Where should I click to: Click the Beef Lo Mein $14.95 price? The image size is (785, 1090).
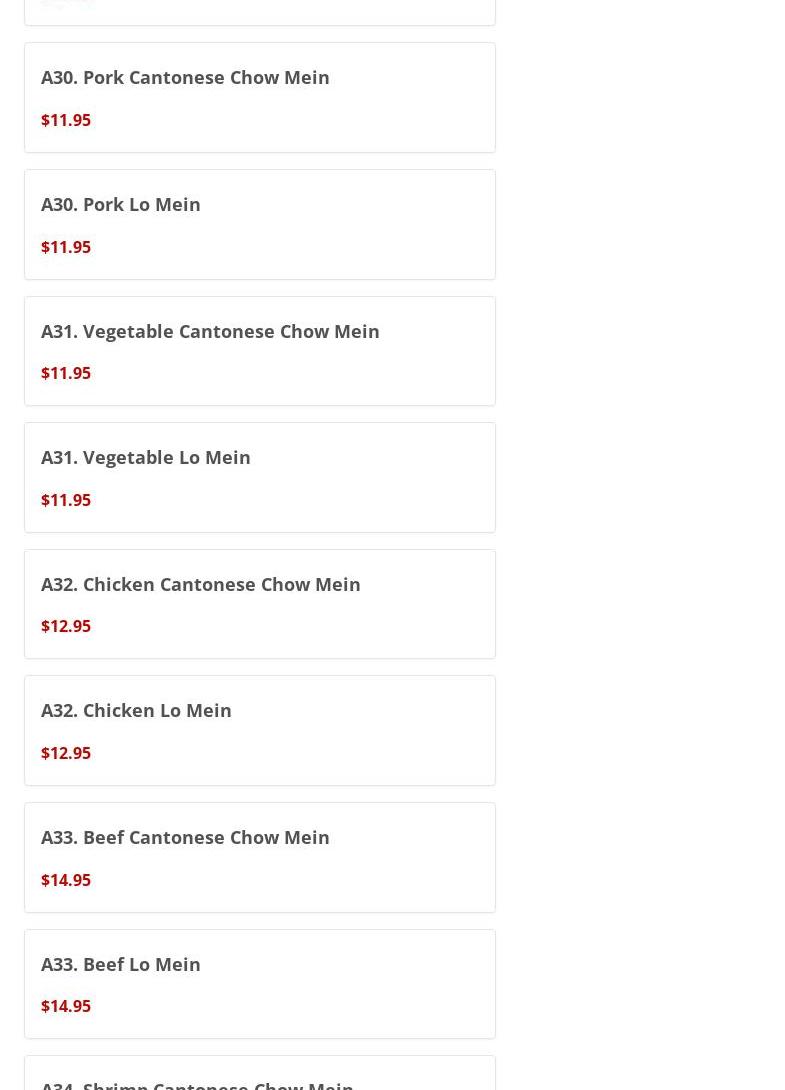click(66, 1006)
